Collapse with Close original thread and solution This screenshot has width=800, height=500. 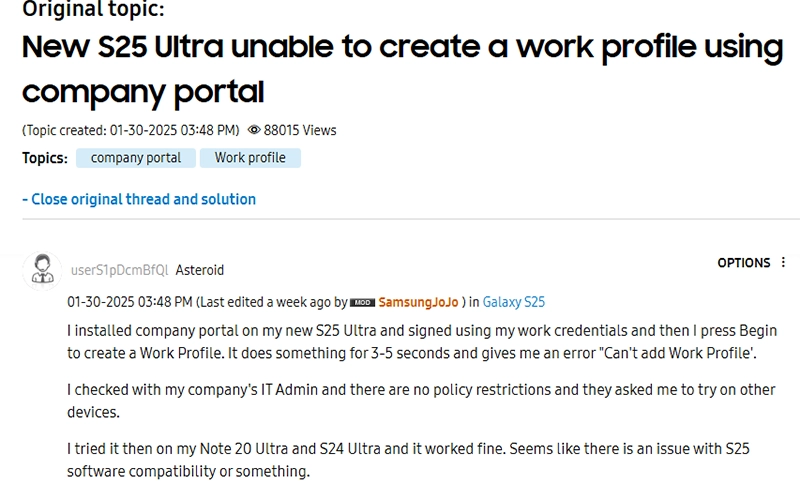(x=139, y=199)
